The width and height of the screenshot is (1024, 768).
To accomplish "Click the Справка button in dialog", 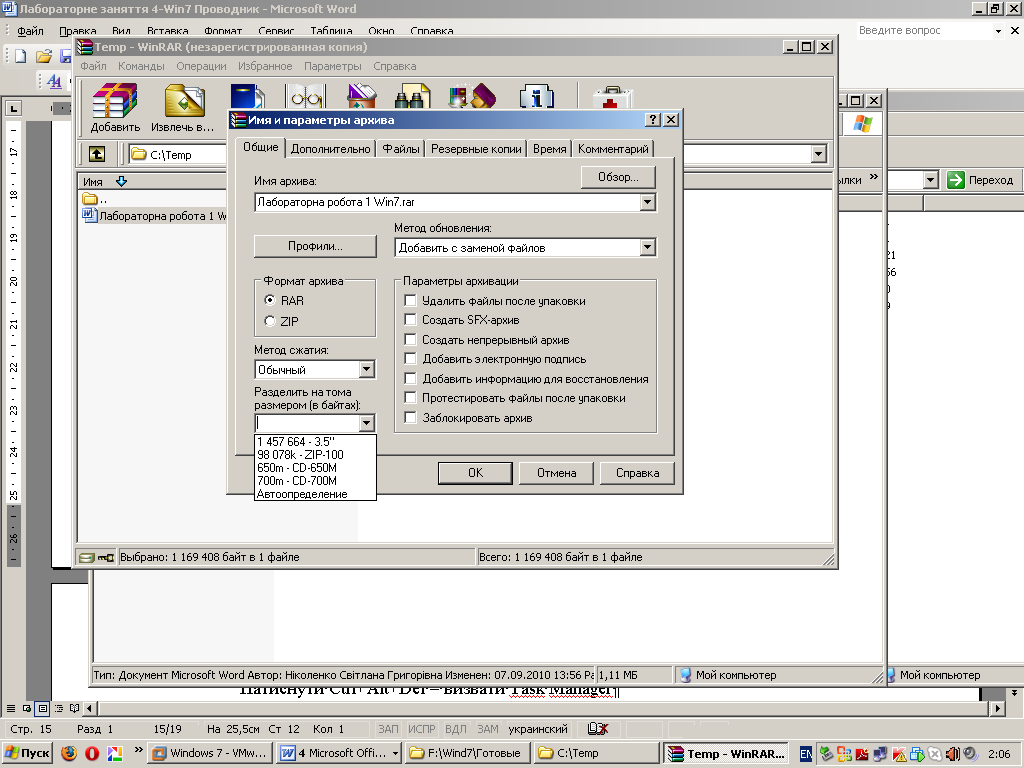I will click(637, 473).
